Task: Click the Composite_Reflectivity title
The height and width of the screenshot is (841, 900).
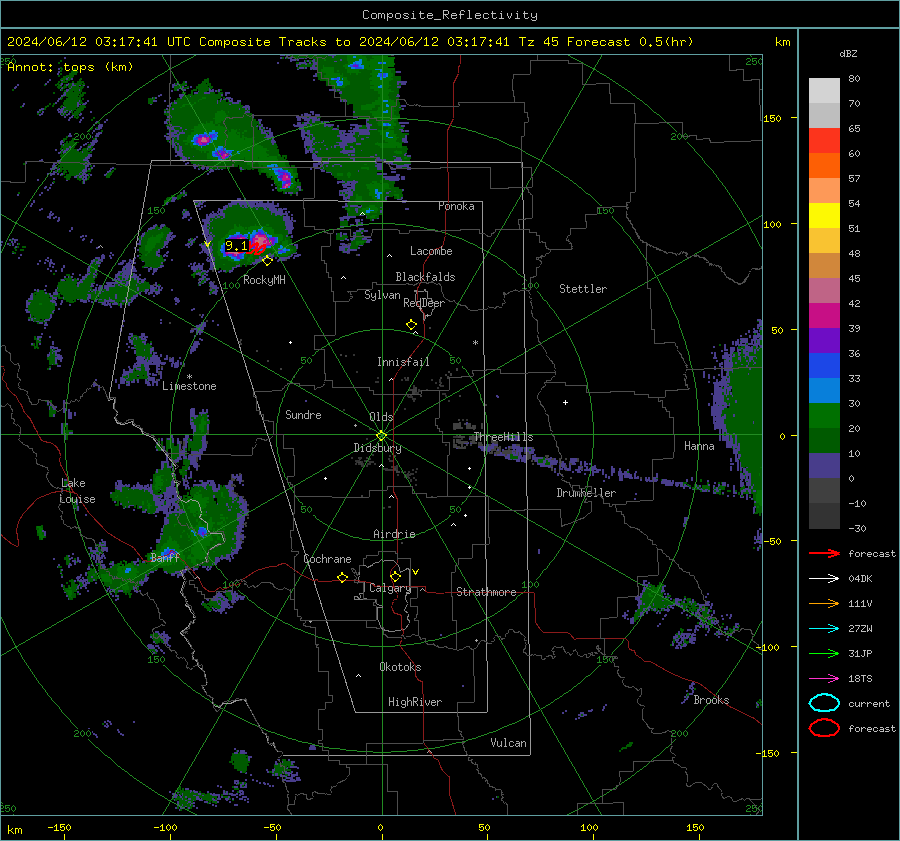Action: point(449,15)
